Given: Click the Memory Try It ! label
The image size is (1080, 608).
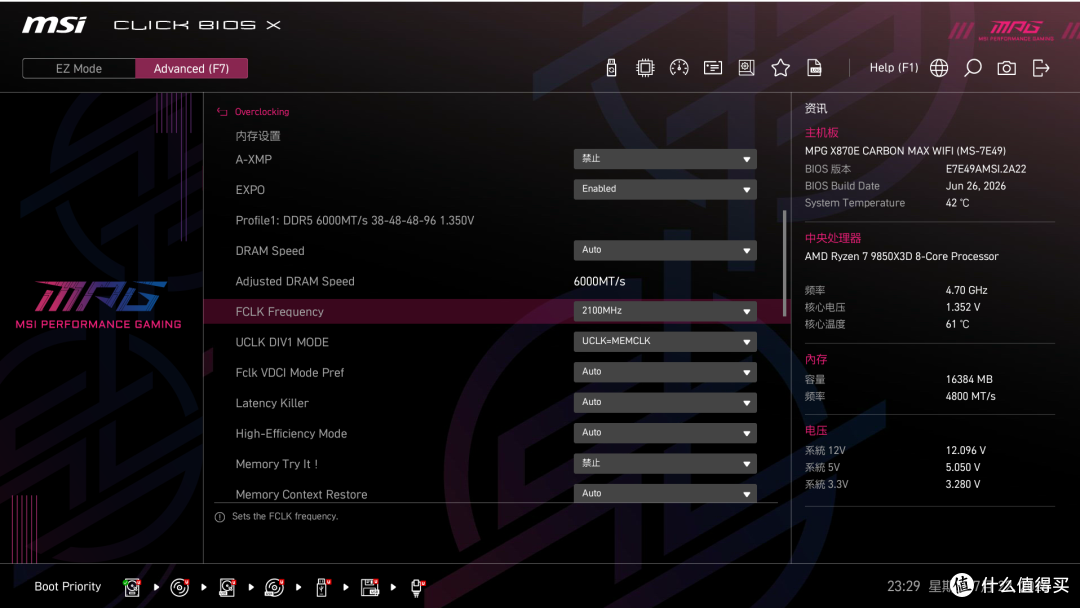Looking at the screenshot, I should [277, 464].
